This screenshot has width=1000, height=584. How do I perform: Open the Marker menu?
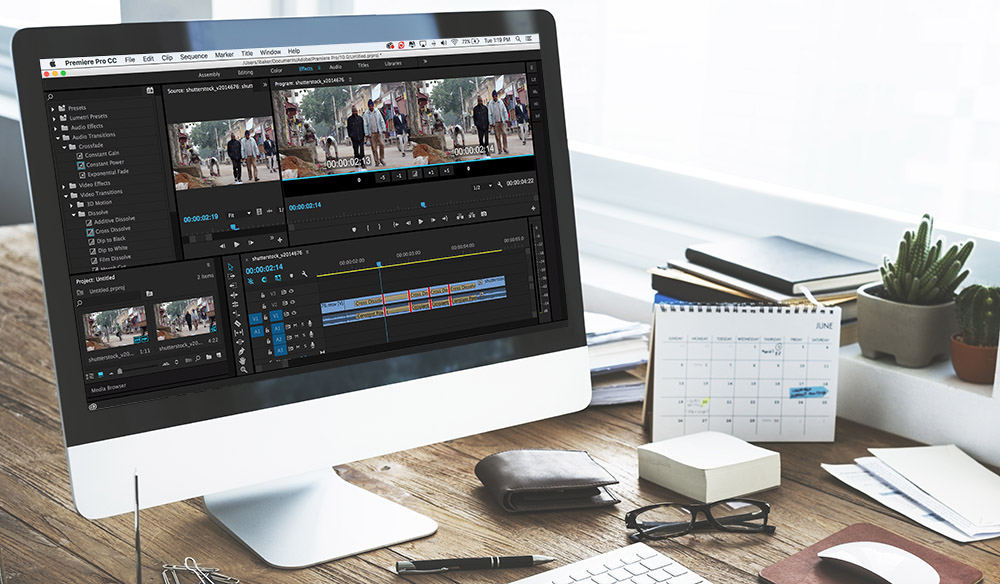tap(224, 55)
